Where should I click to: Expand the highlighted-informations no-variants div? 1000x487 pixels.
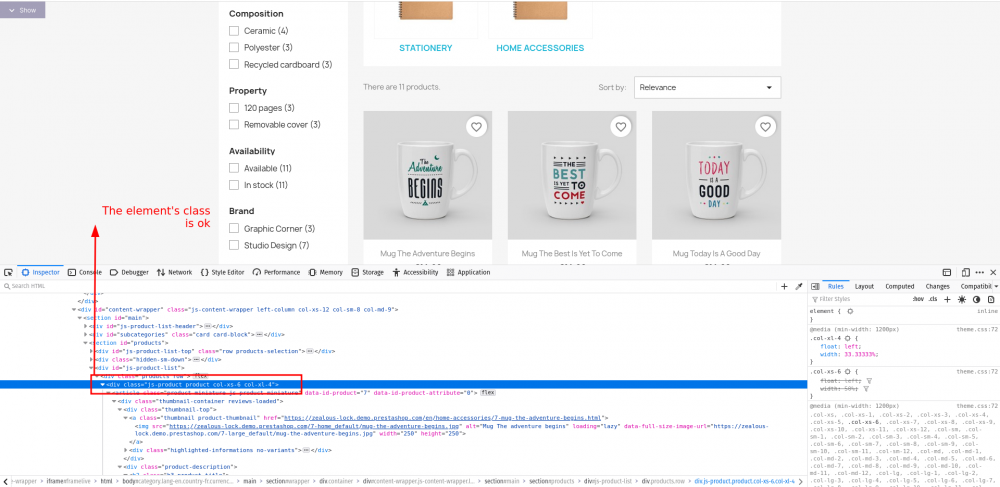[126, 450]
